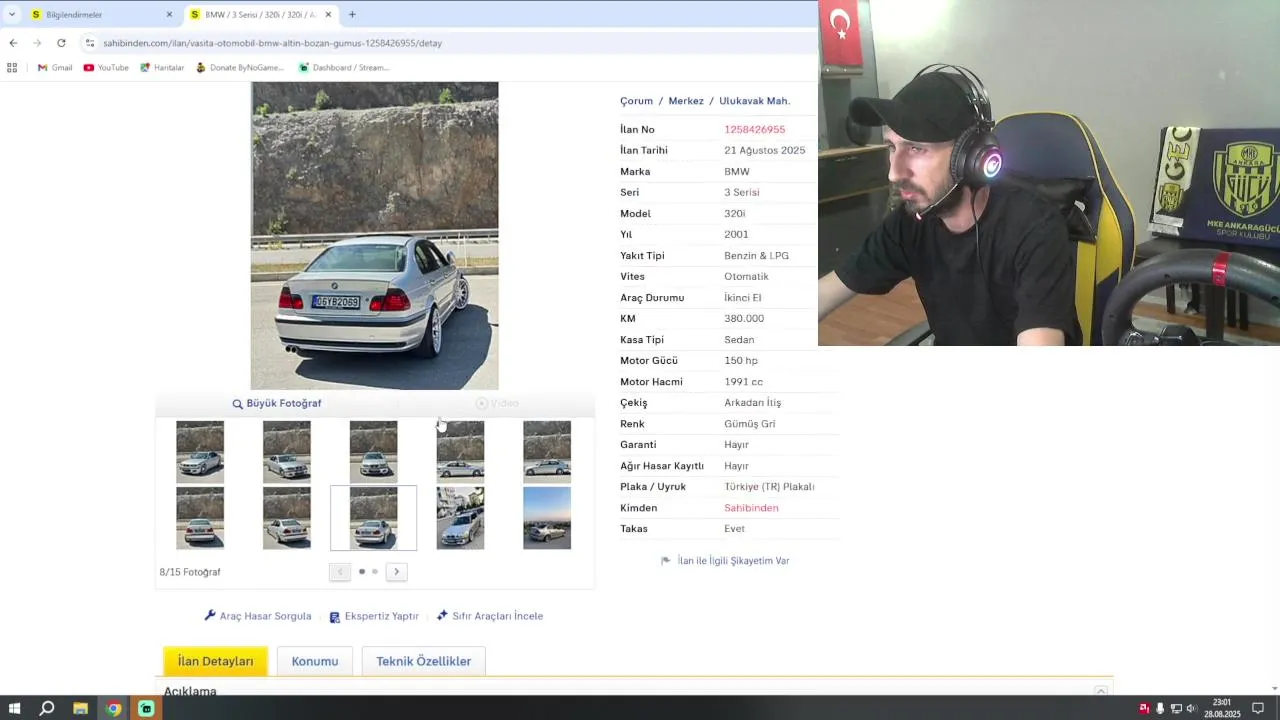
Task: Go back with browser back arrow
Action: [13, 43]
